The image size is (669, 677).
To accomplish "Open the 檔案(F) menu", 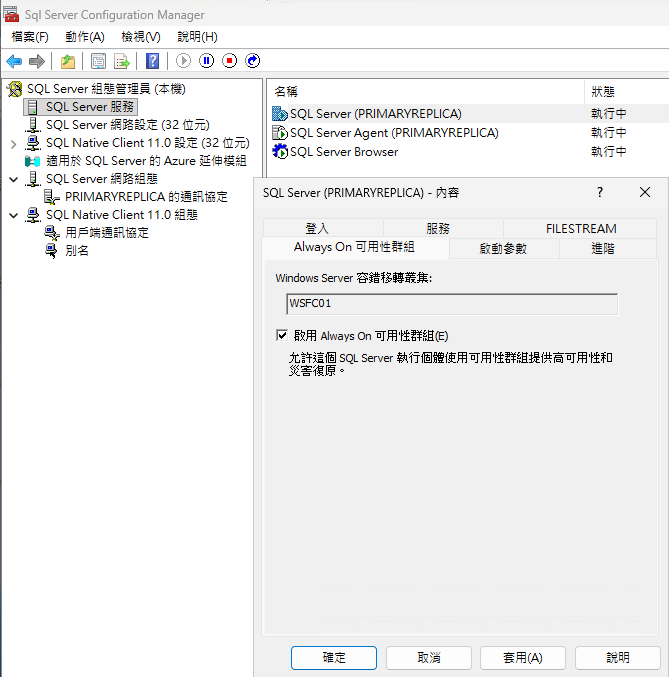I will pos(30,37).
